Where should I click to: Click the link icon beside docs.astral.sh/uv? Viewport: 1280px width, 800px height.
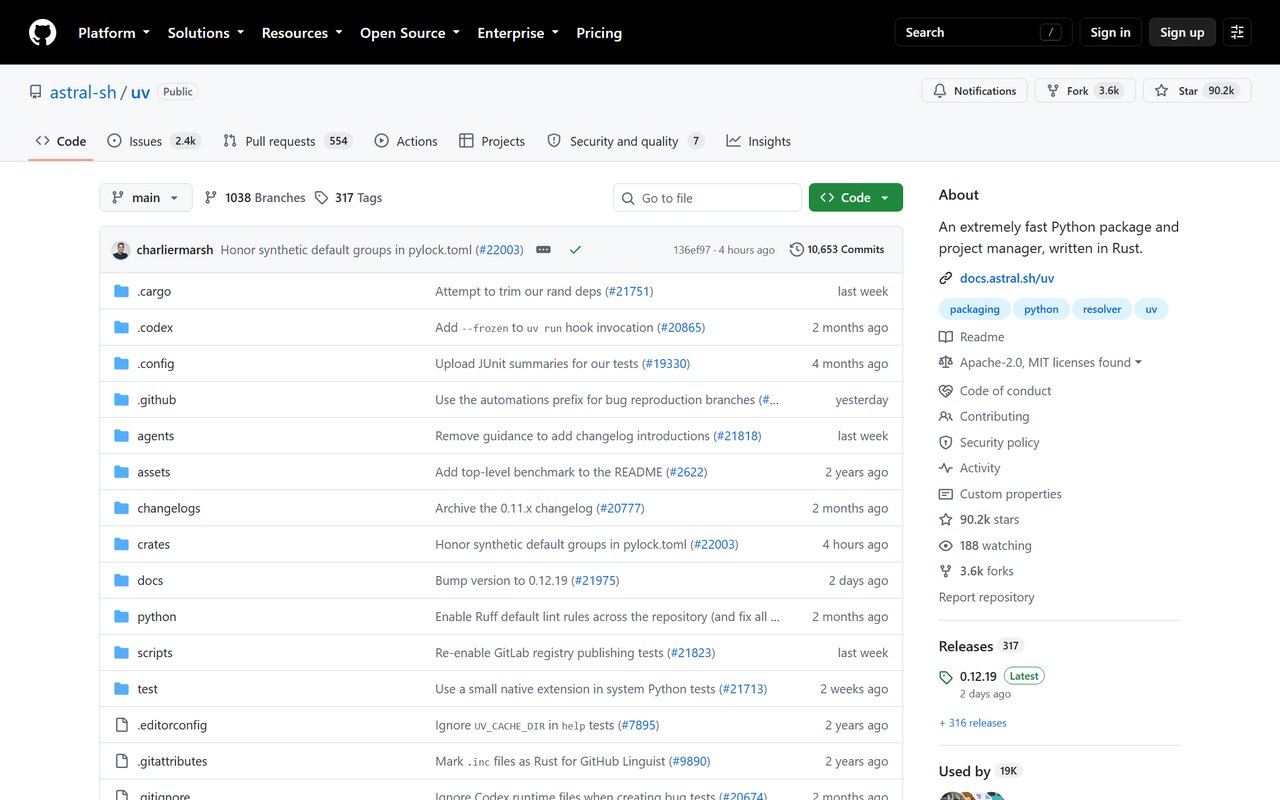click(946, 278)
